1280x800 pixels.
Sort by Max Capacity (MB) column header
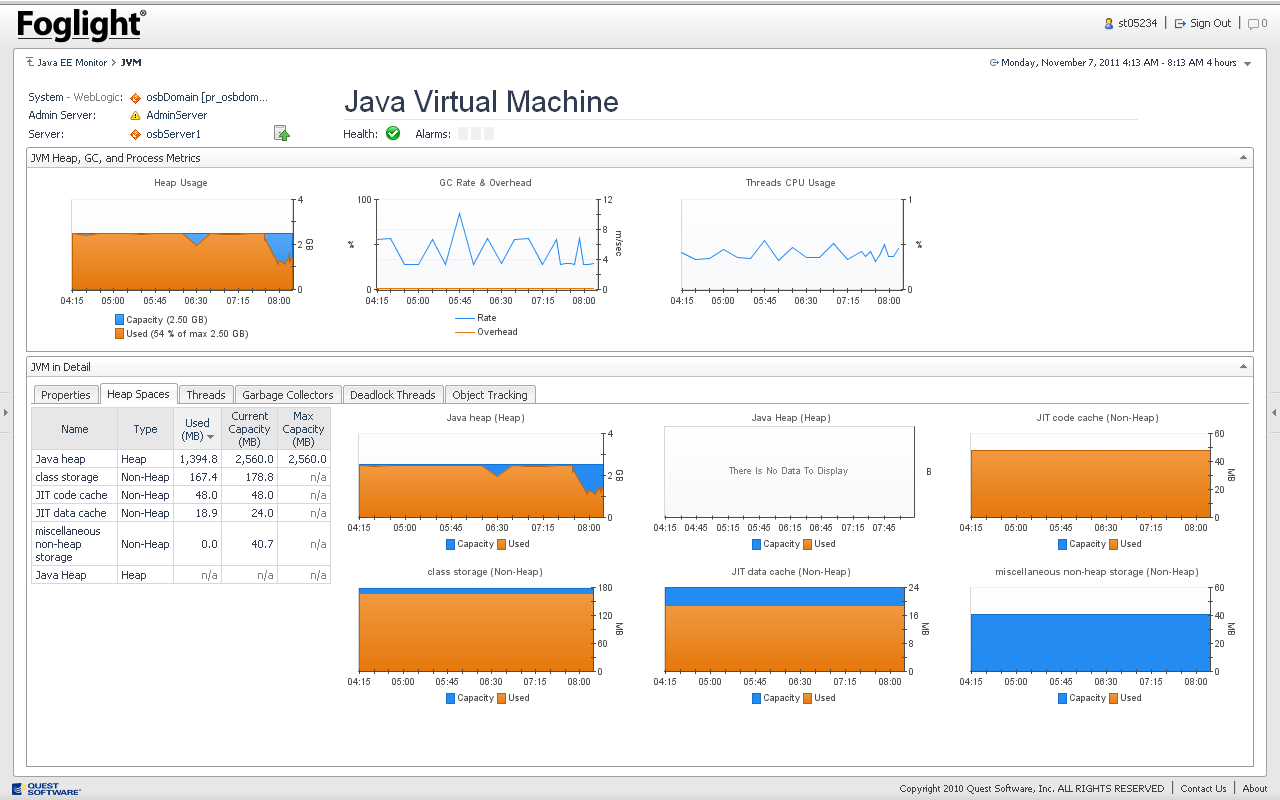[303, 429]
